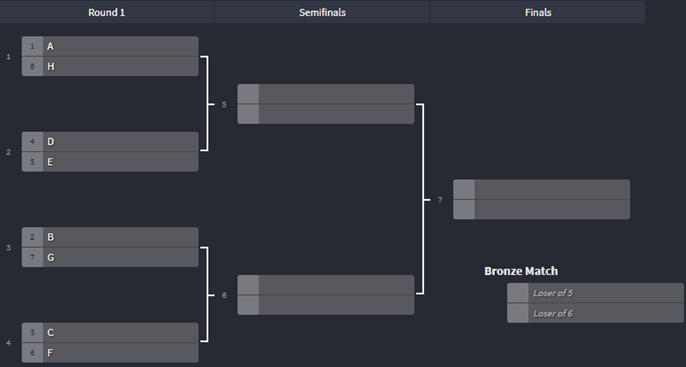This screenshot has width=686, height=367.
Task: Click participant D in match 2
Action: [x=110, y=142]
